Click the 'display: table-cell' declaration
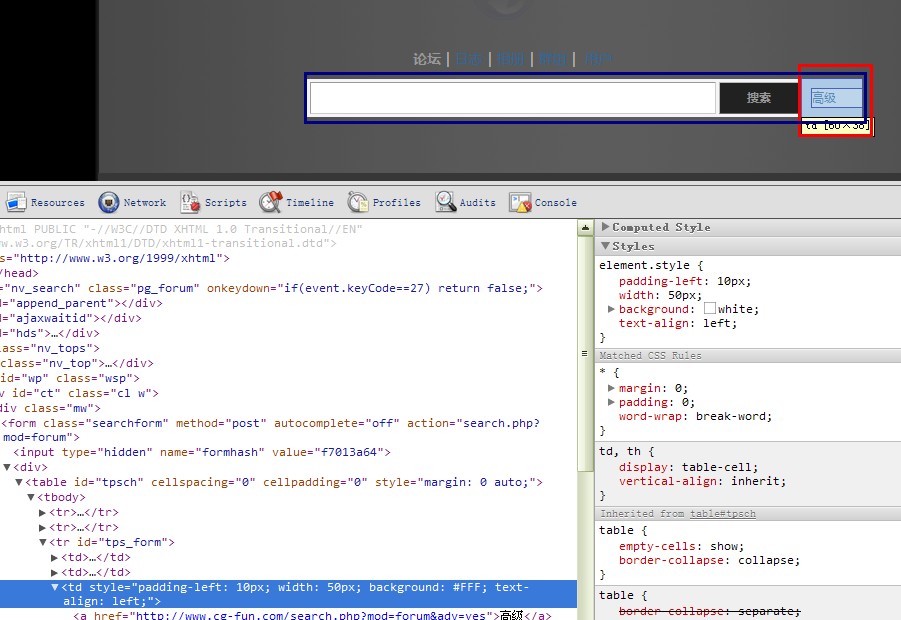 688,467
